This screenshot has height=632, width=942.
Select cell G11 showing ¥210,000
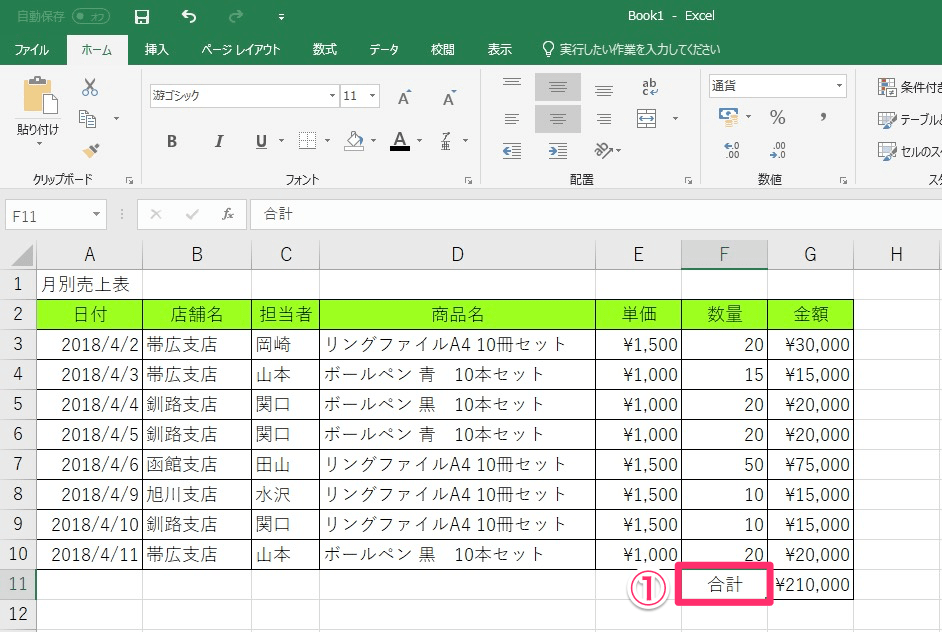point(810,585)
